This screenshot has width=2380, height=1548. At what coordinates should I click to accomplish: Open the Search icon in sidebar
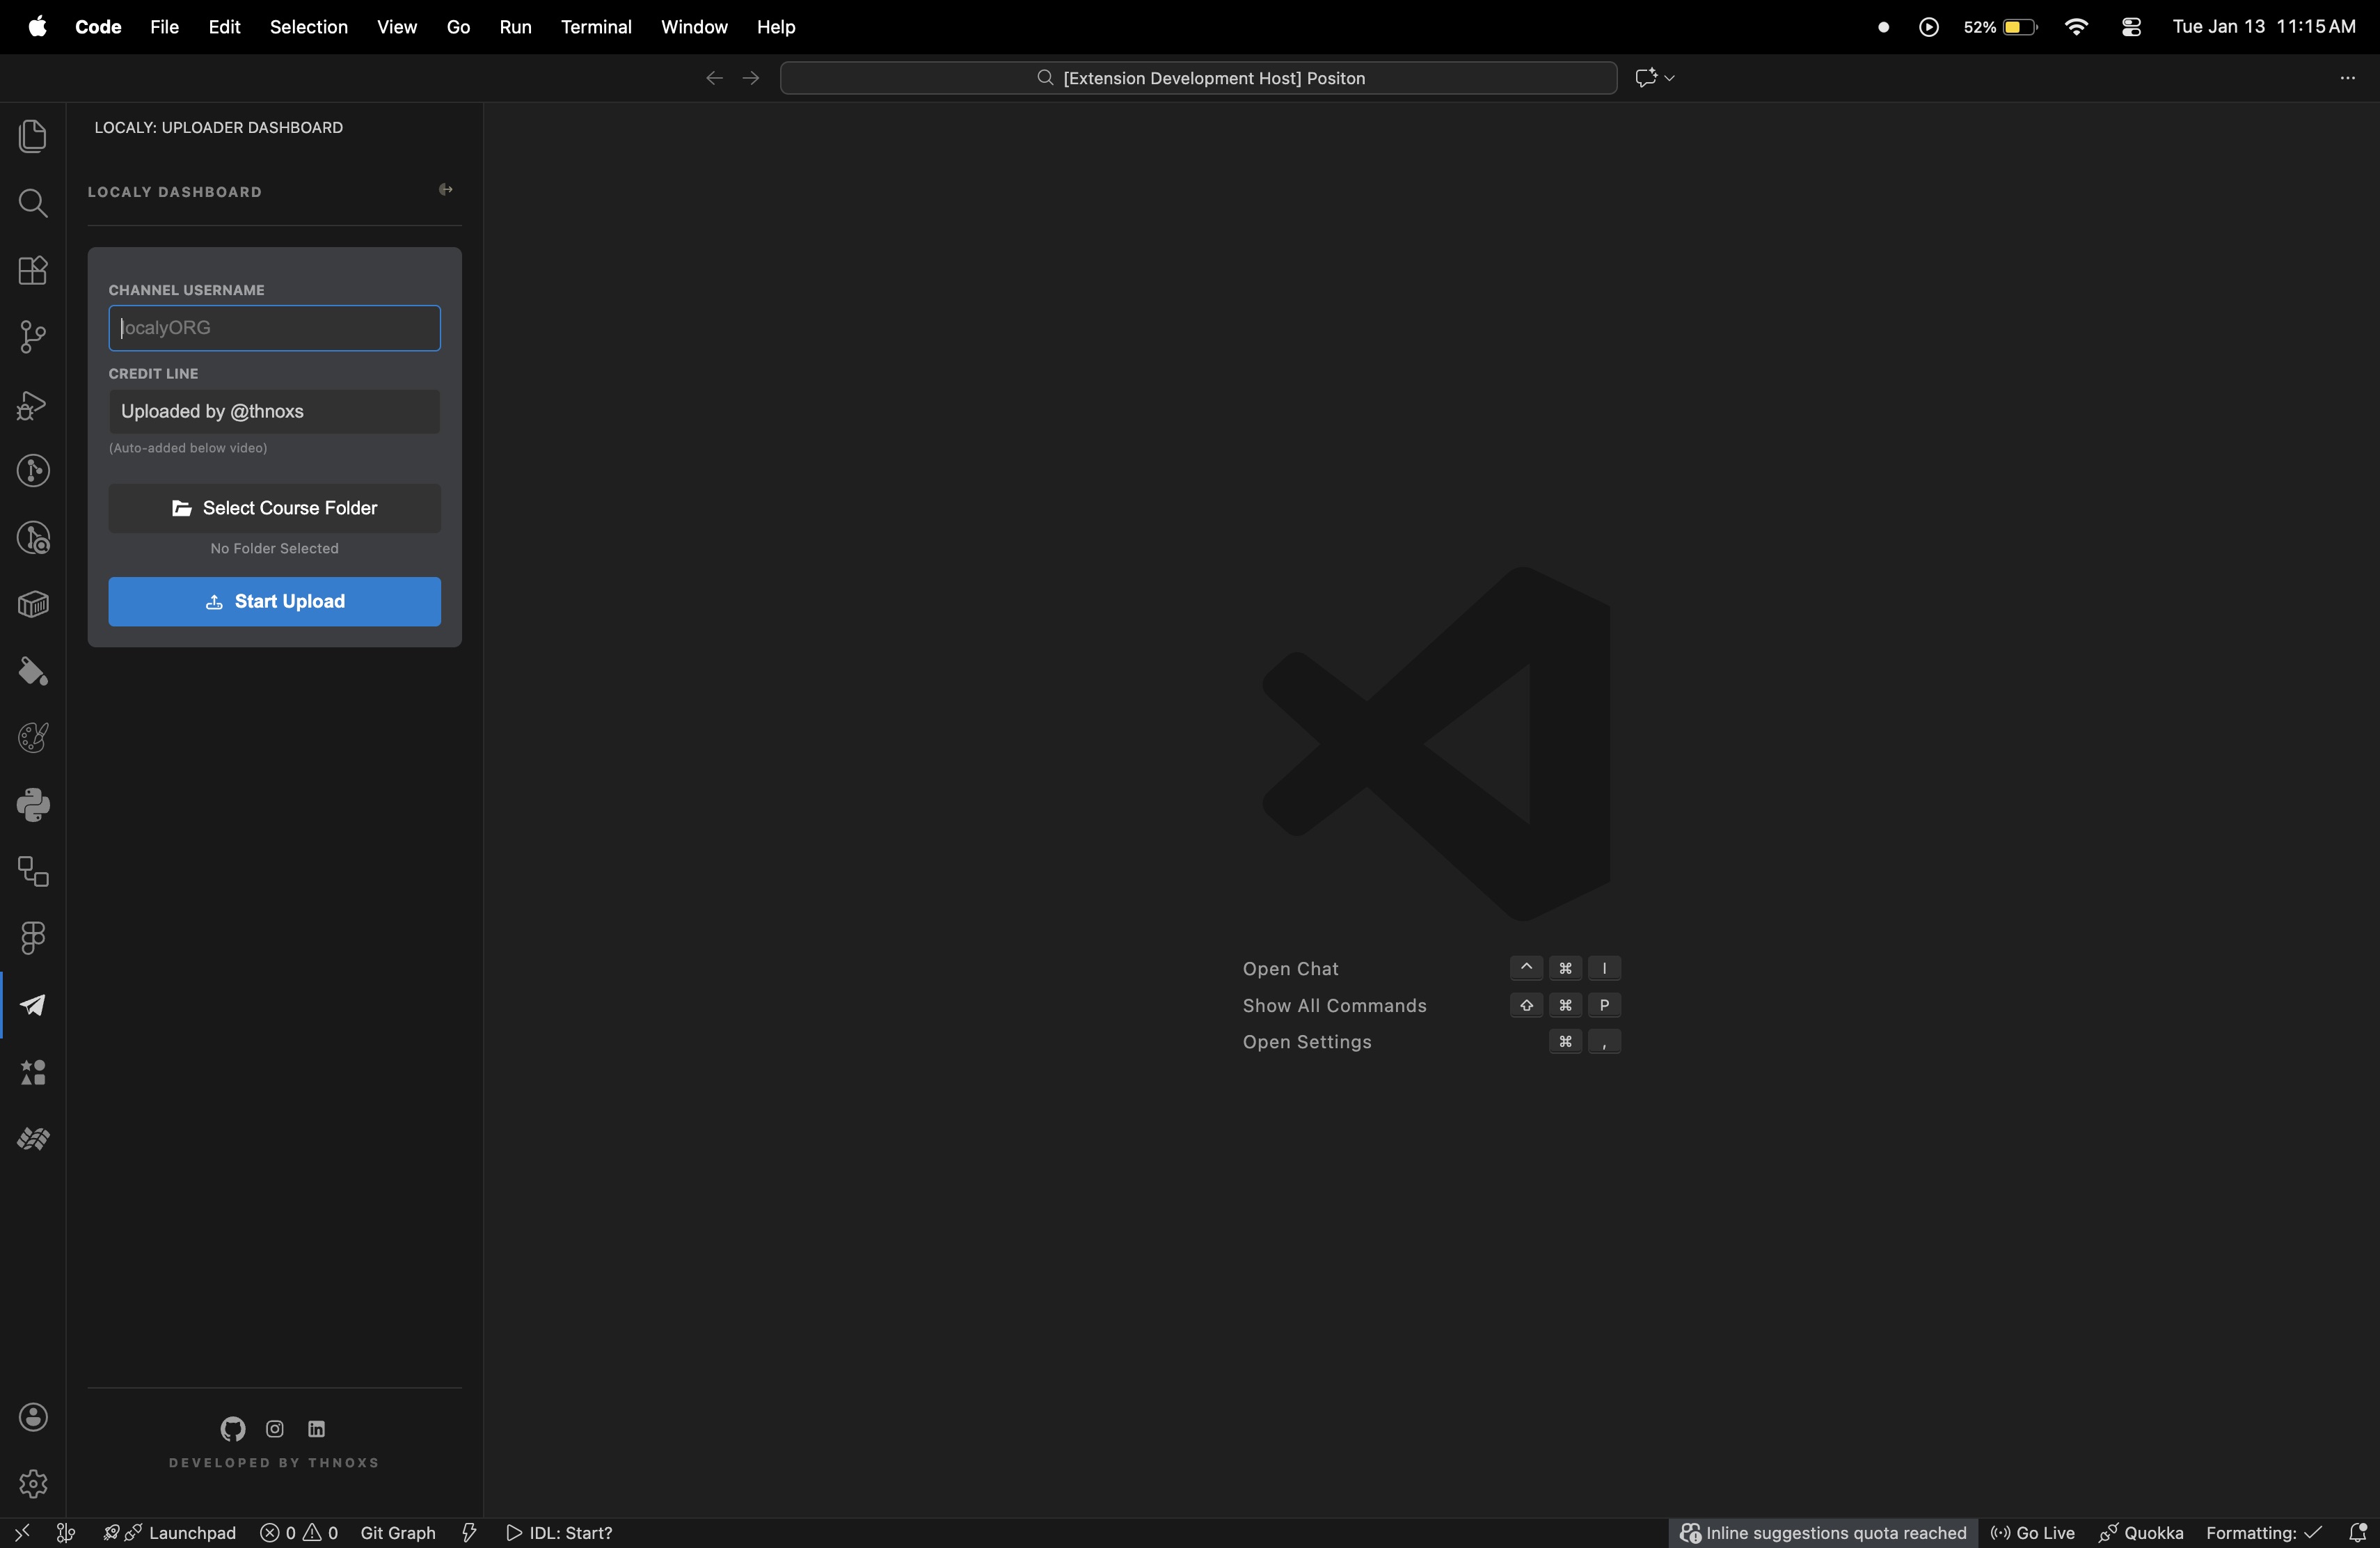tap(33, 204)
